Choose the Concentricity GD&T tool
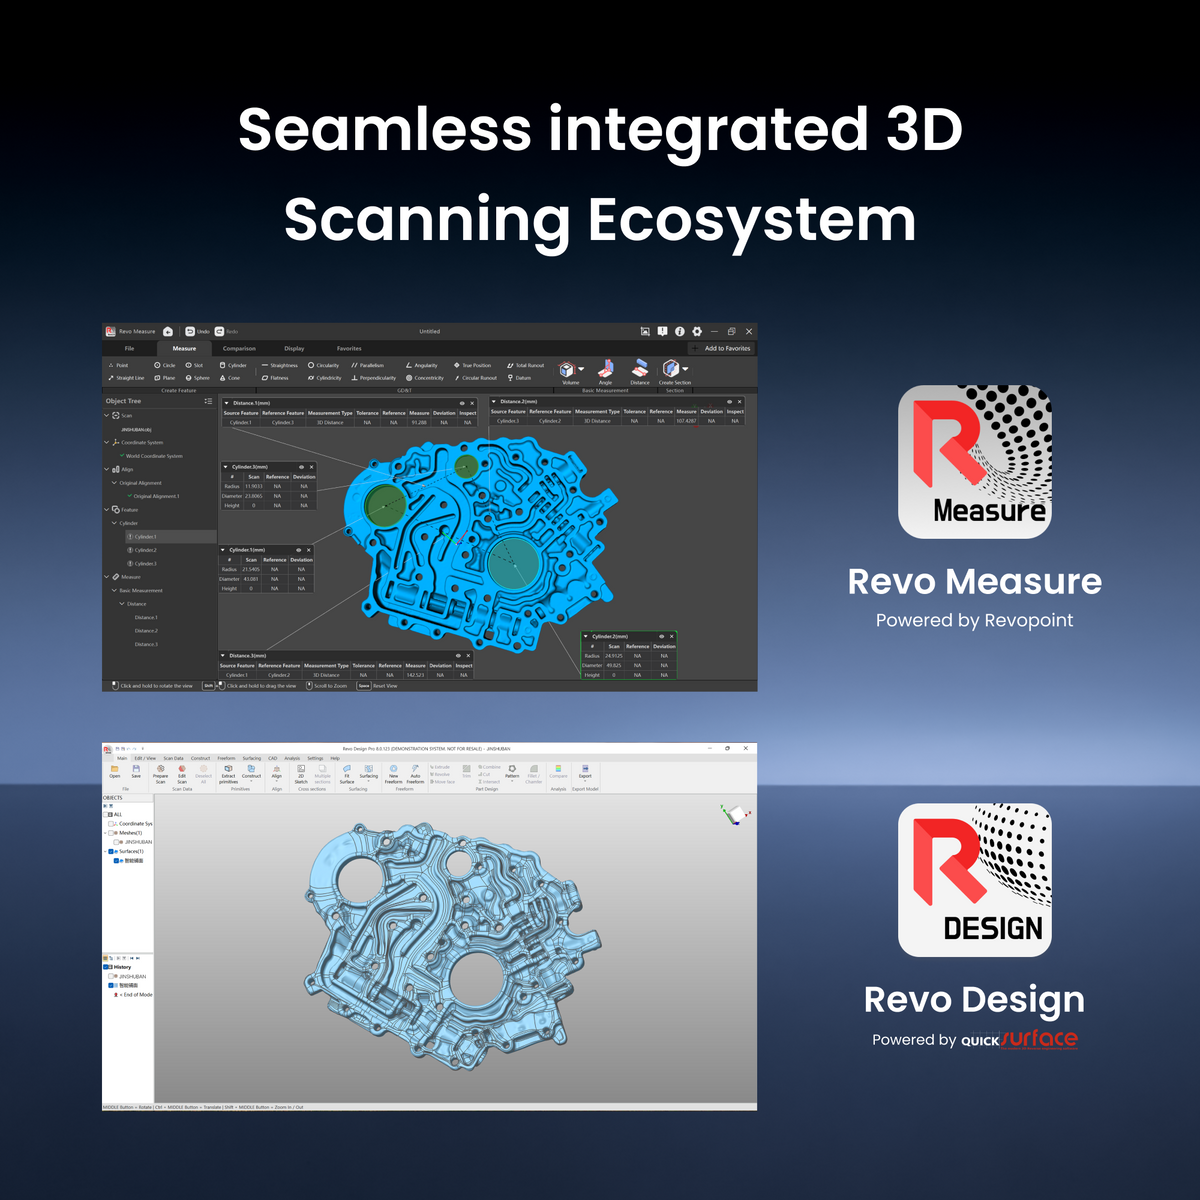The image size is (1200, 1200). [425, 378]
